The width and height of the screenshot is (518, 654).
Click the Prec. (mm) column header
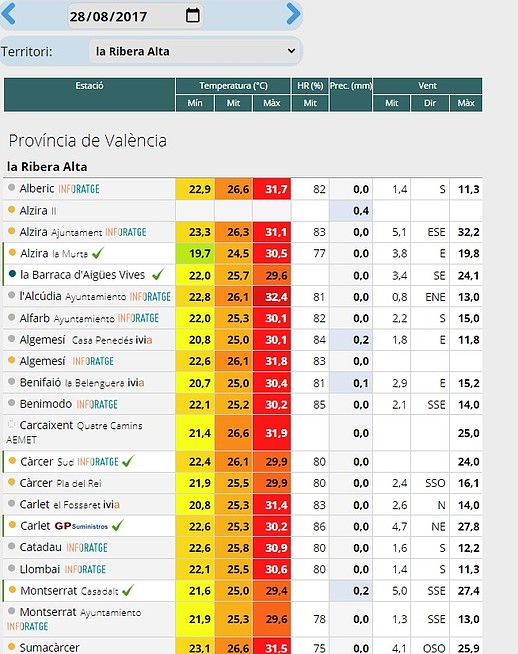(x=351, y=95)
